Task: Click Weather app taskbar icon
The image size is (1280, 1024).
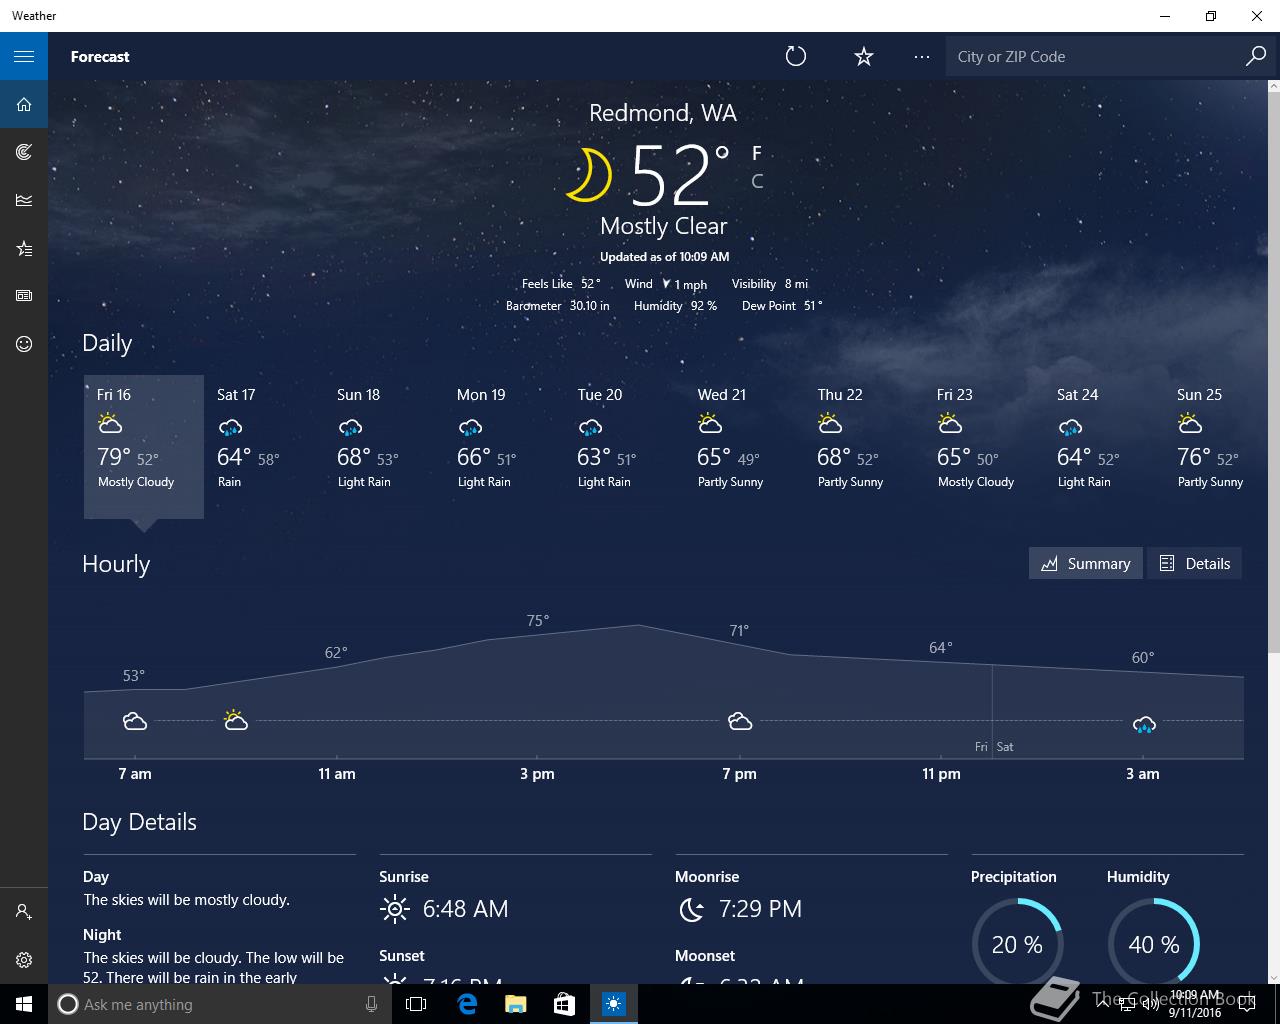Action: pyautogui.click(x=613, y=1004)
